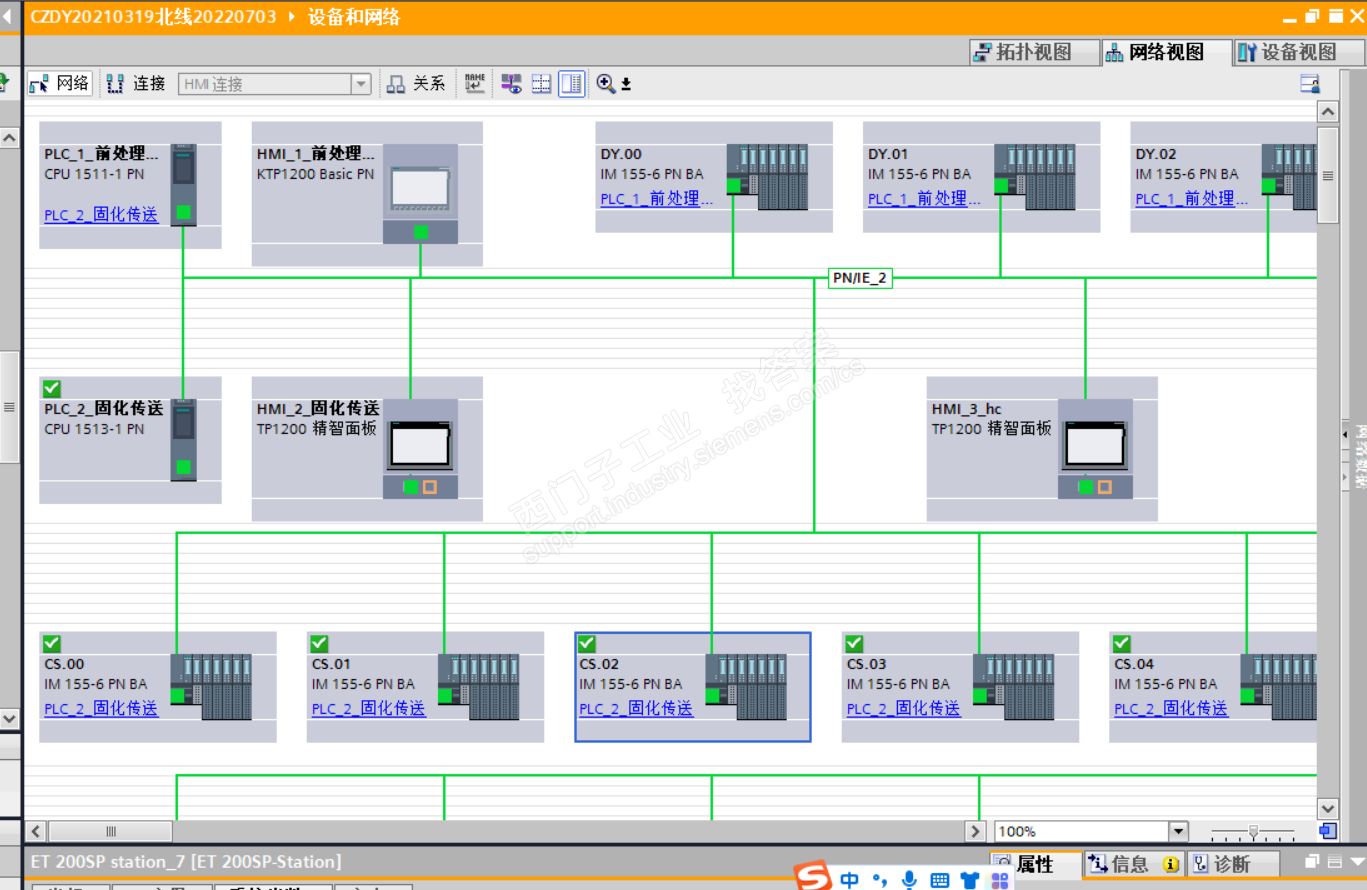Activate the 连接 connections mode button

pos(136,84)
